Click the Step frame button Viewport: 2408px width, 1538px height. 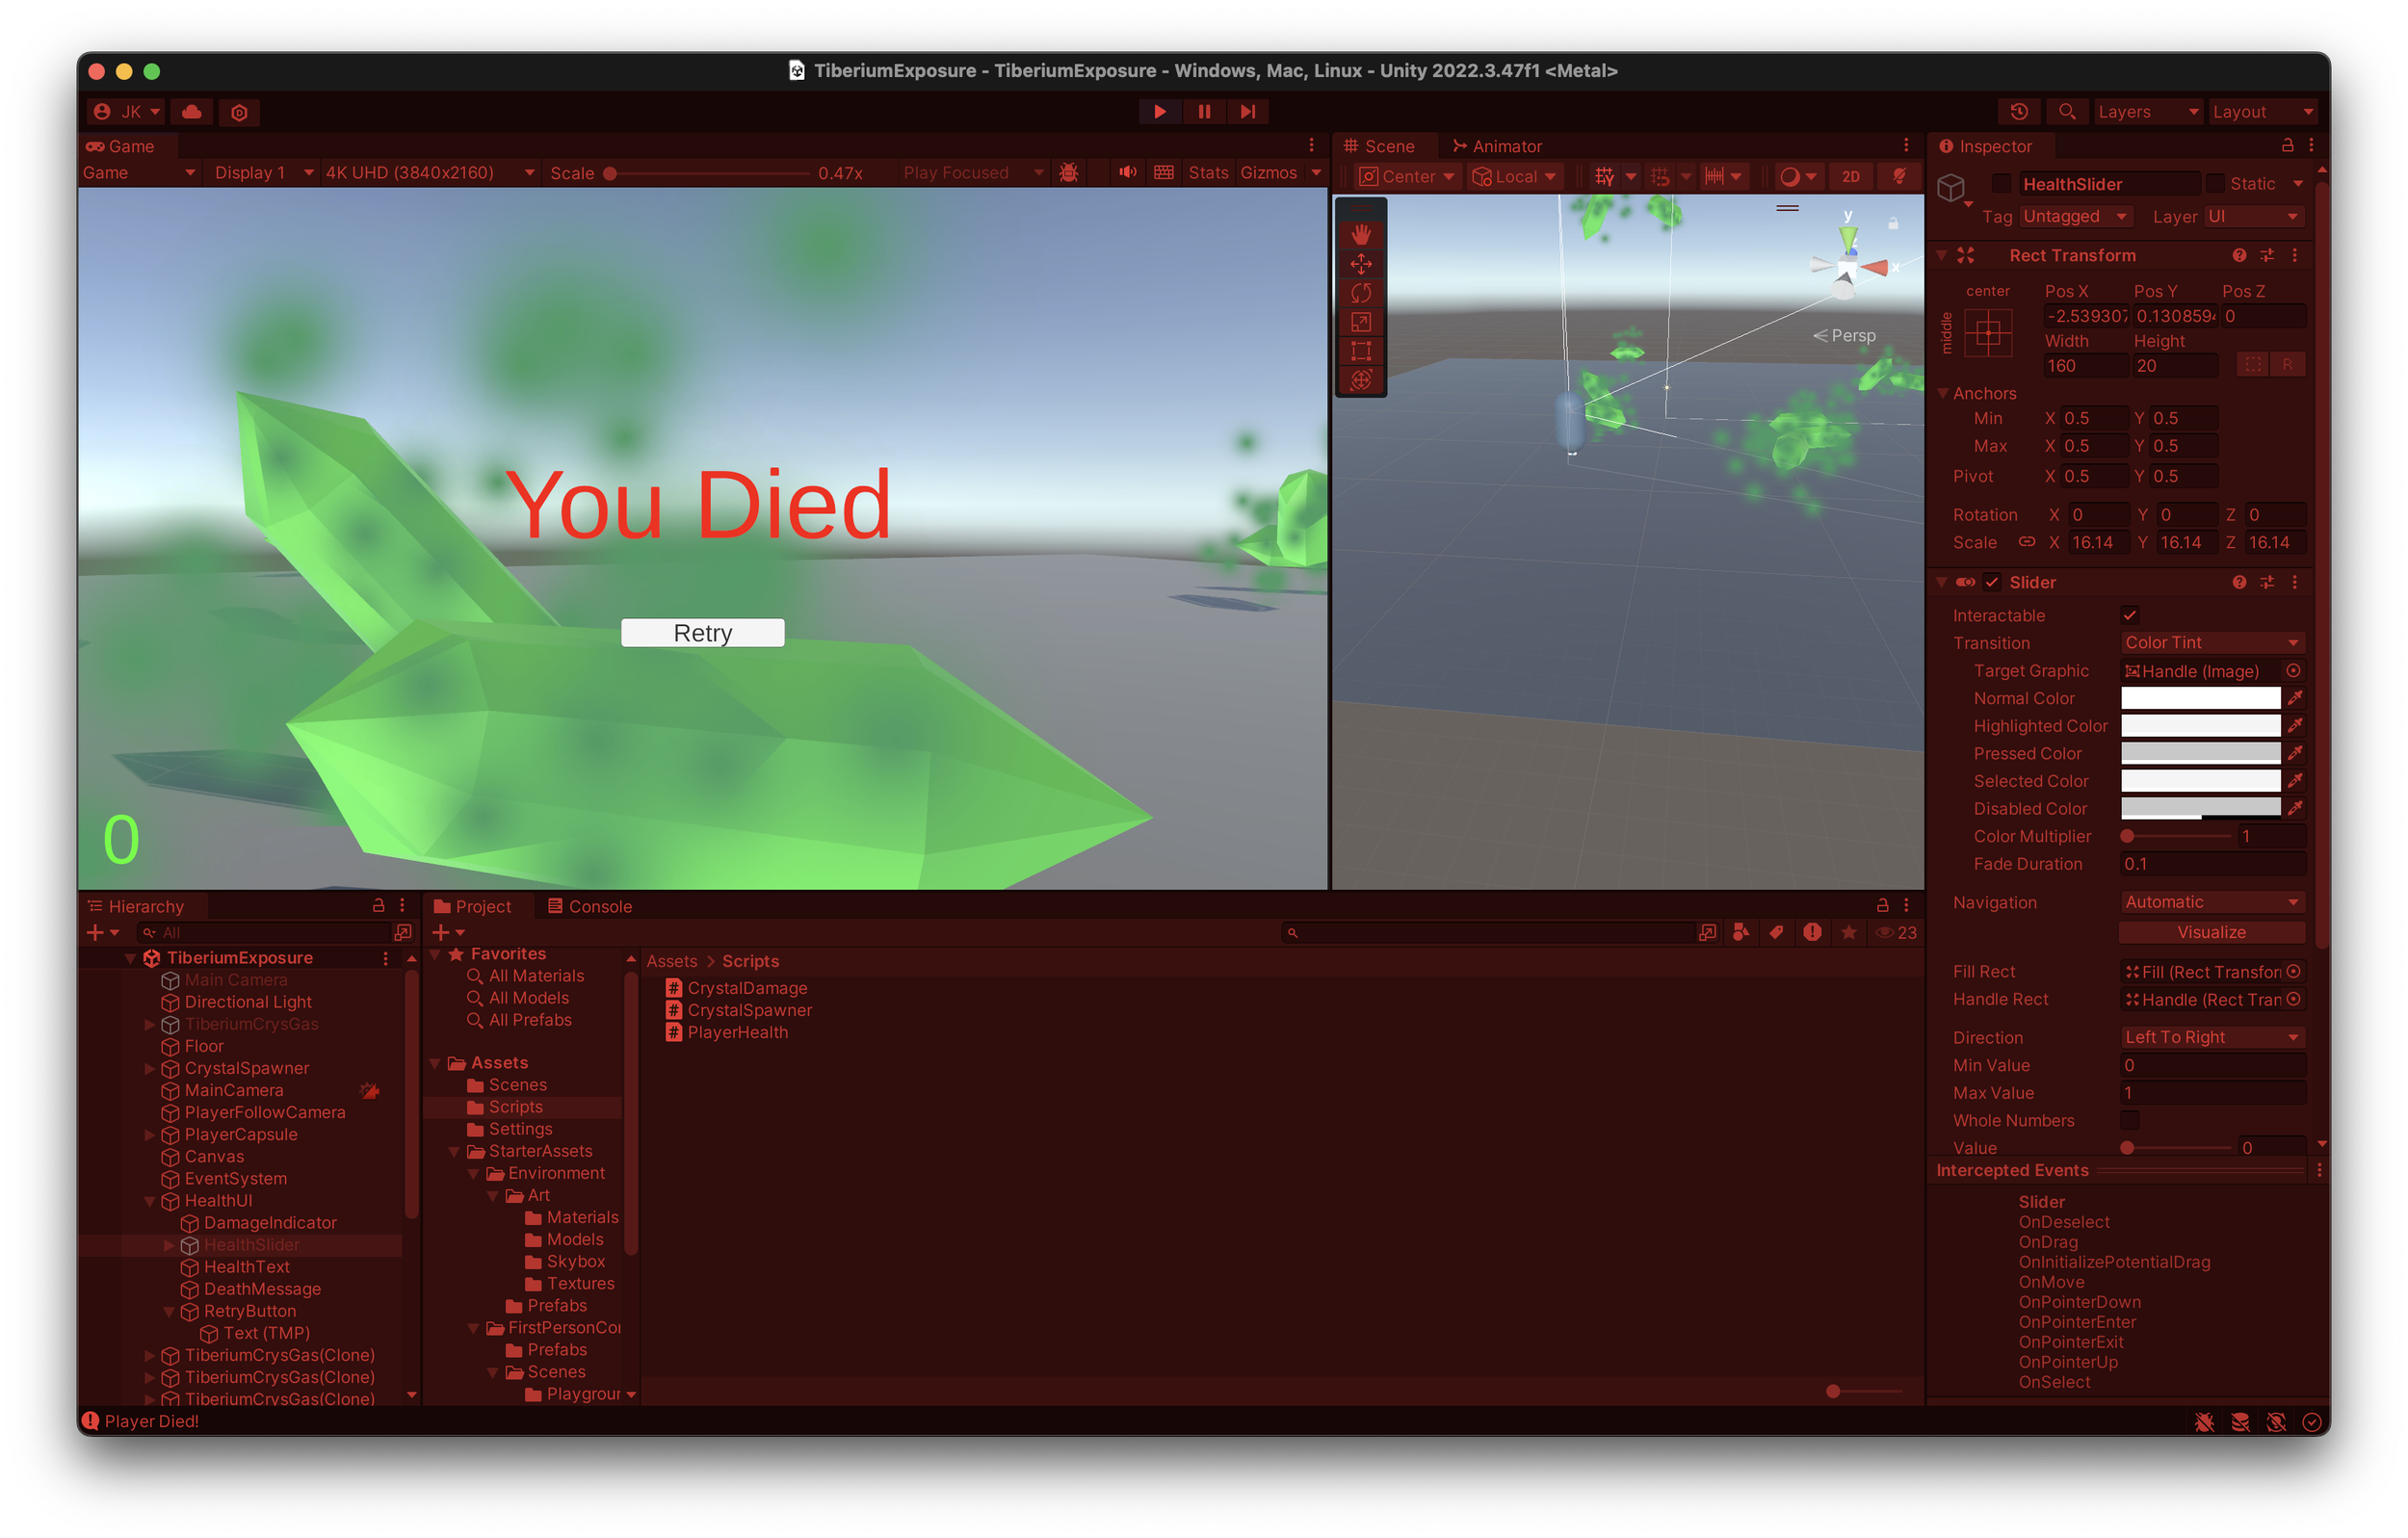coord(1247,112)
